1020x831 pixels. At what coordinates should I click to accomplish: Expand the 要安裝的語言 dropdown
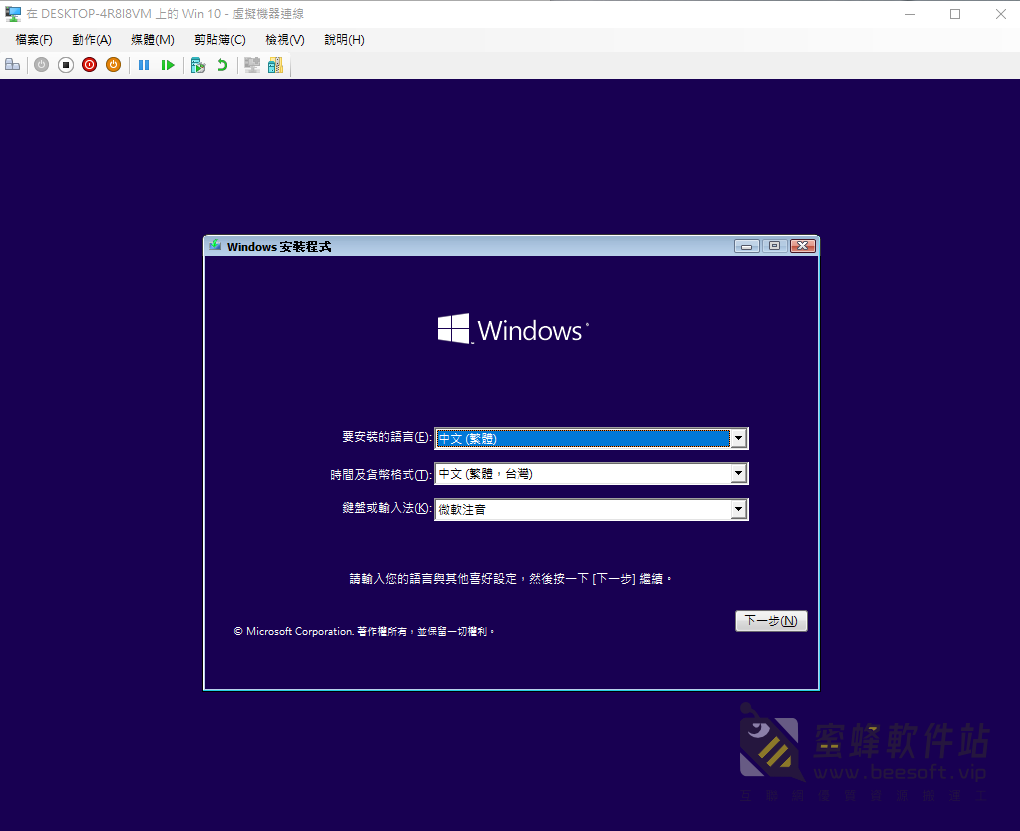(738, 439)
